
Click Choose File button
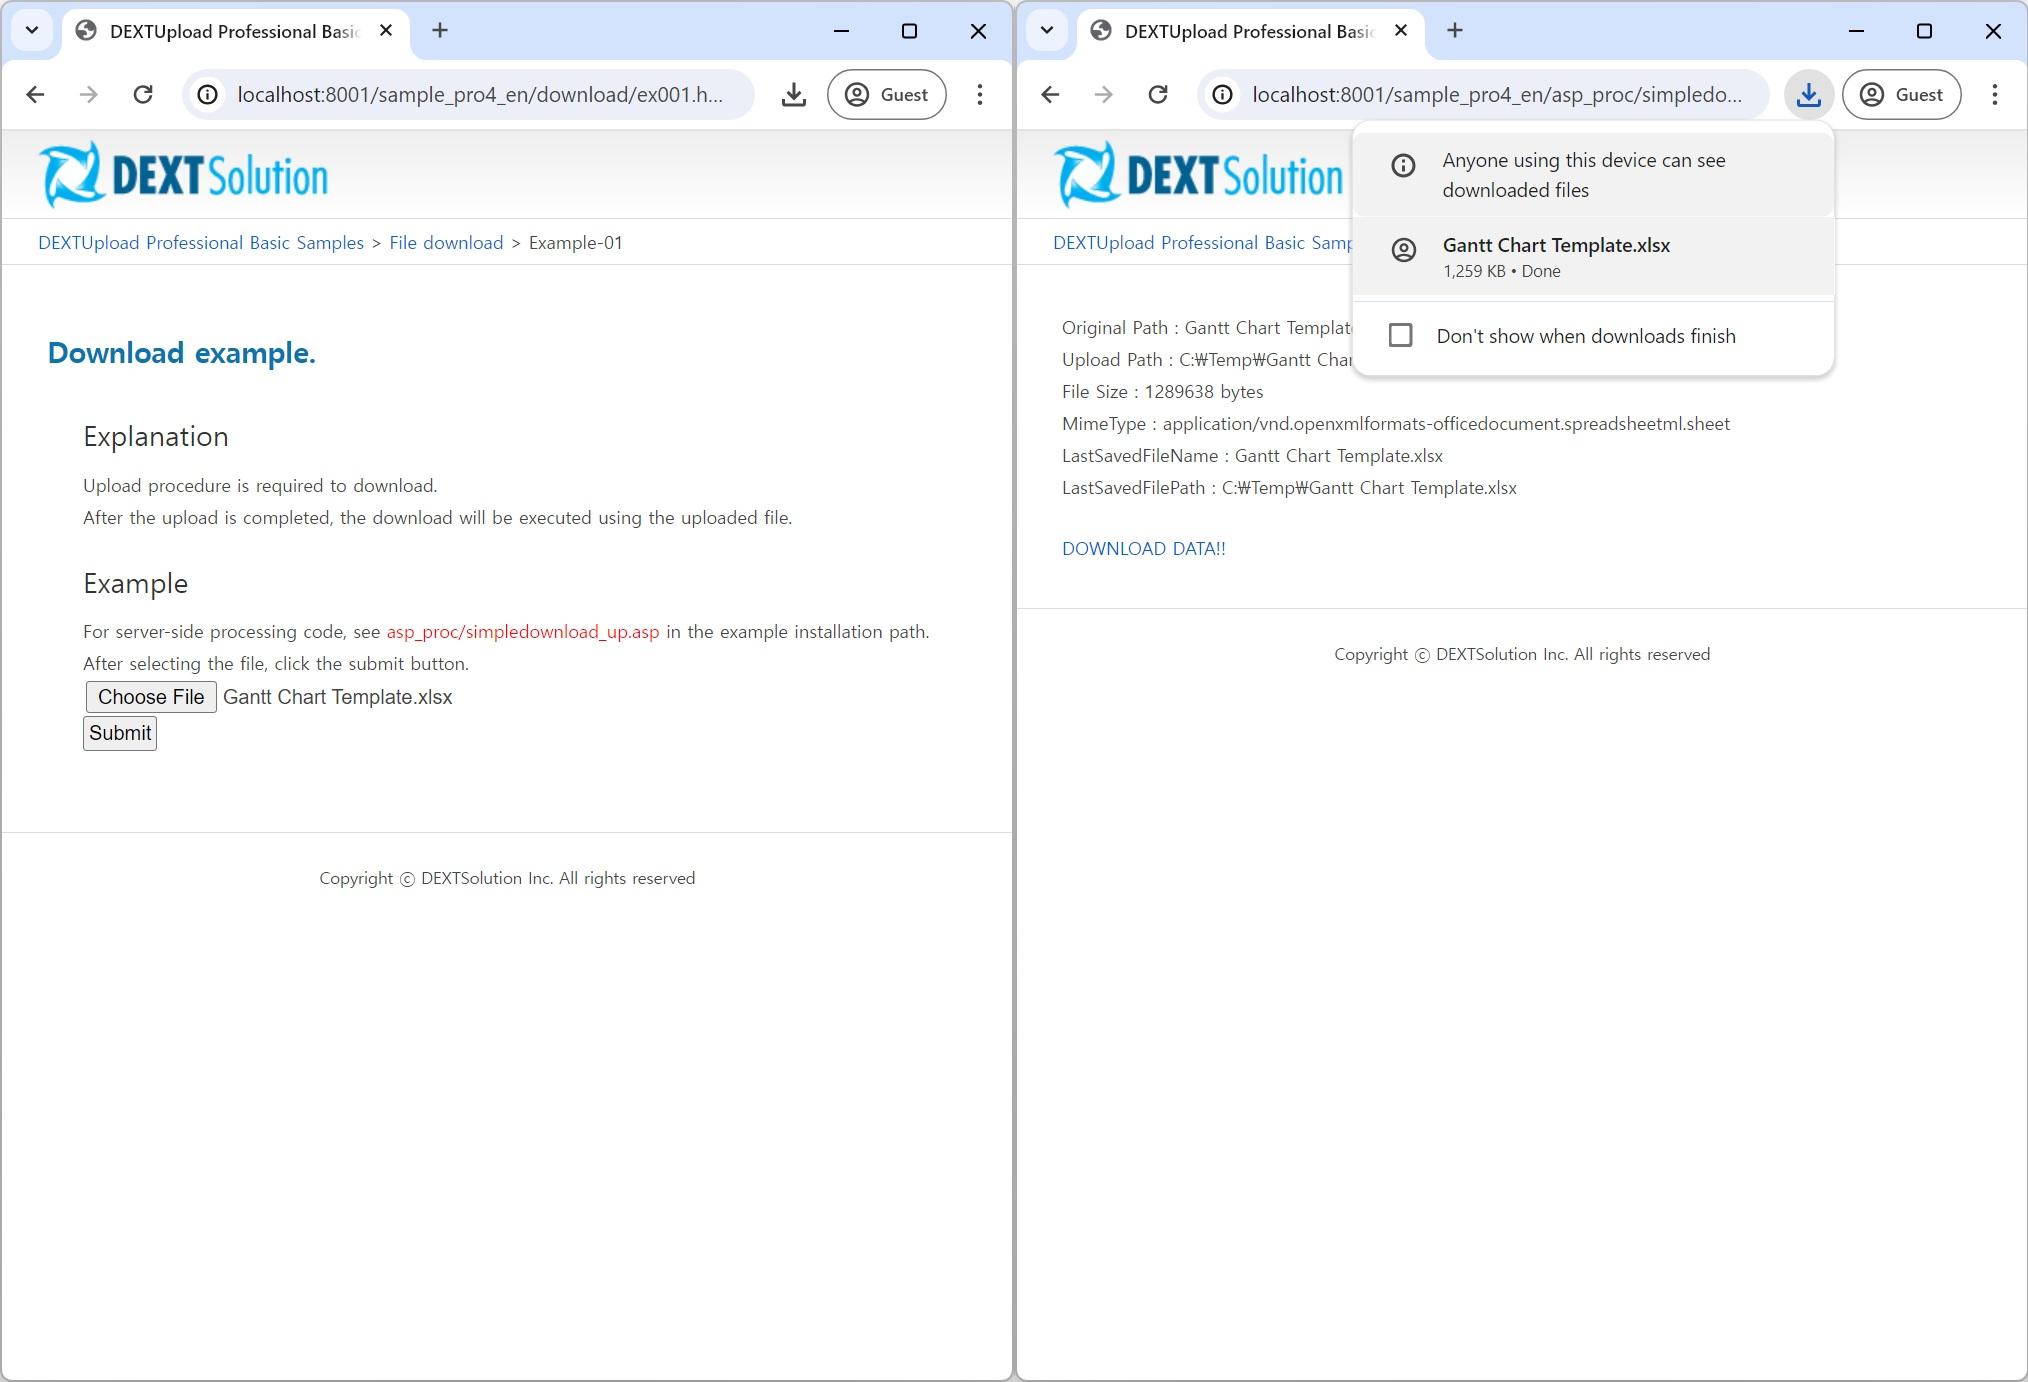click(151, 697)
